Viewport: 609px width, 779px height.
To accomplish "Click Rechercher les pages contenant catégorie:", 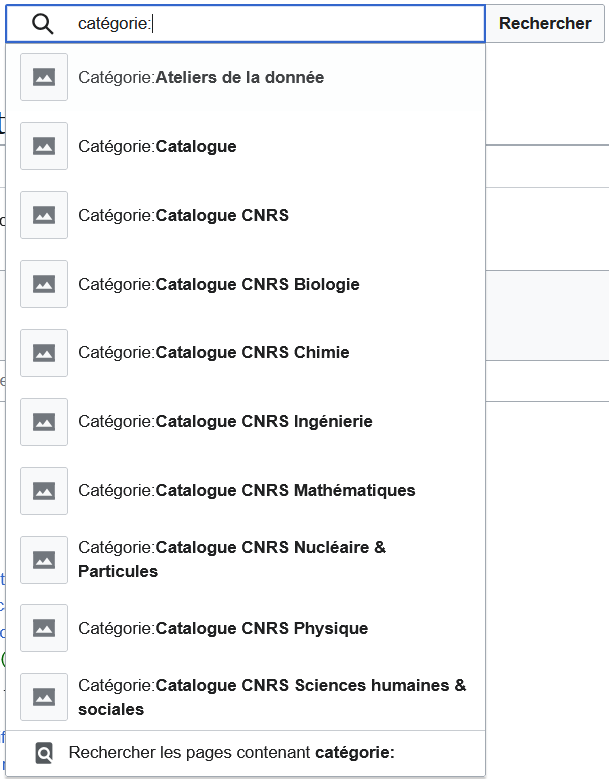I will tap(232, 753).
